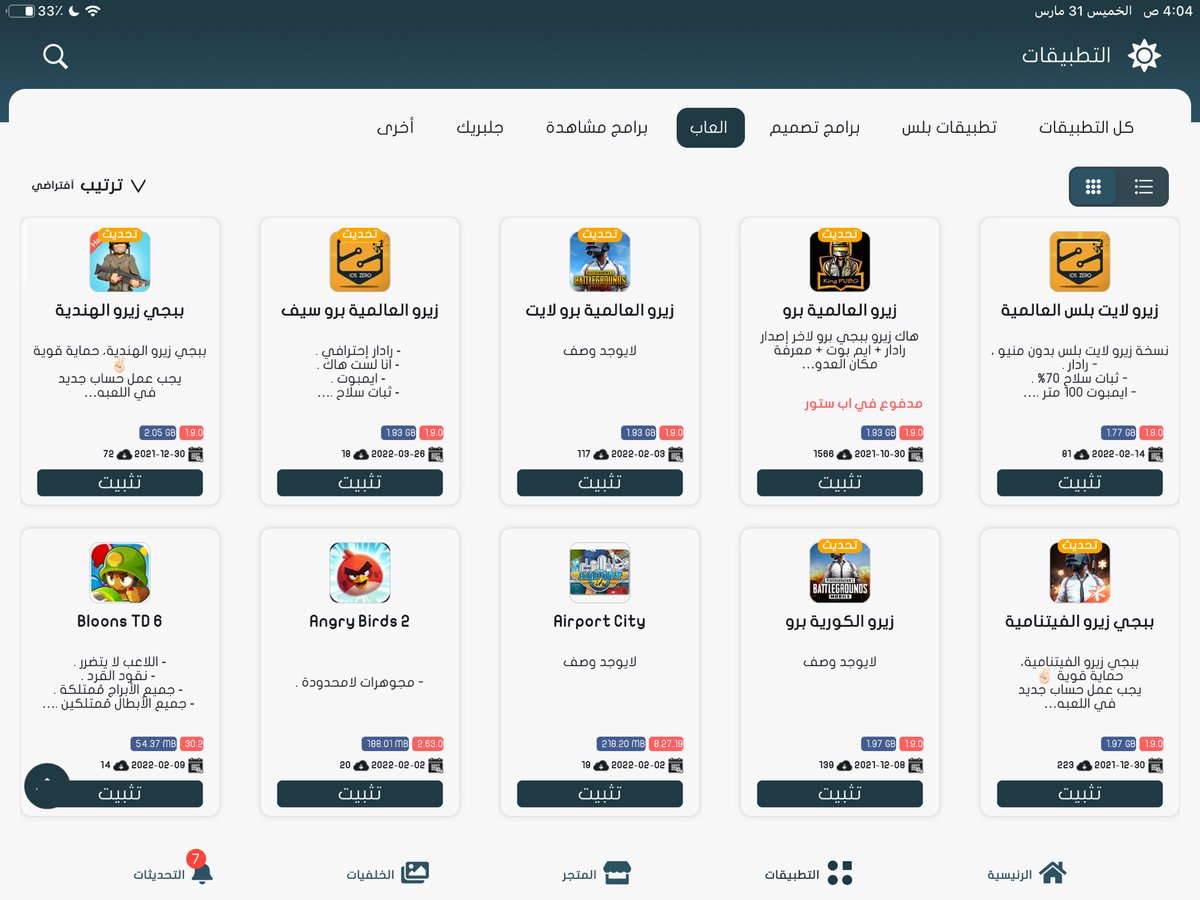Tap the ببجي زيرو الهندية soldier icon
1200x900 pixels.
point(120,262)
